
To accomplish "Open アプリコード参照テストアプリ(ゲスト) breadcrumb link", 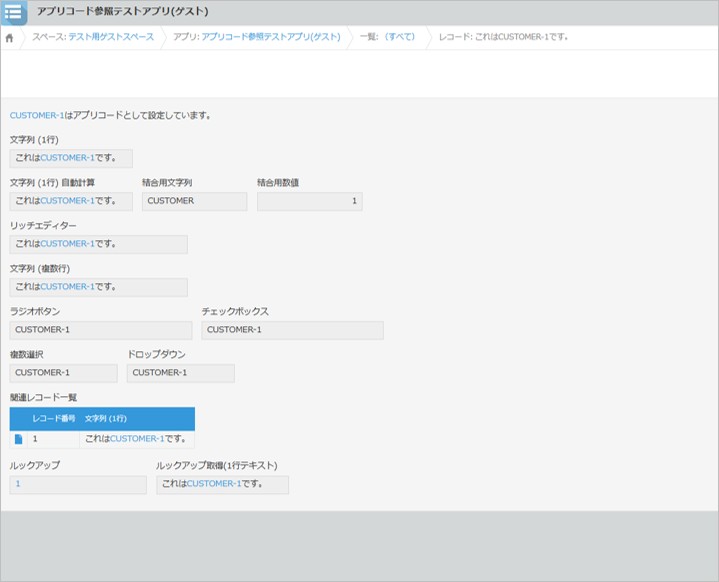I will tap(271, 37).
